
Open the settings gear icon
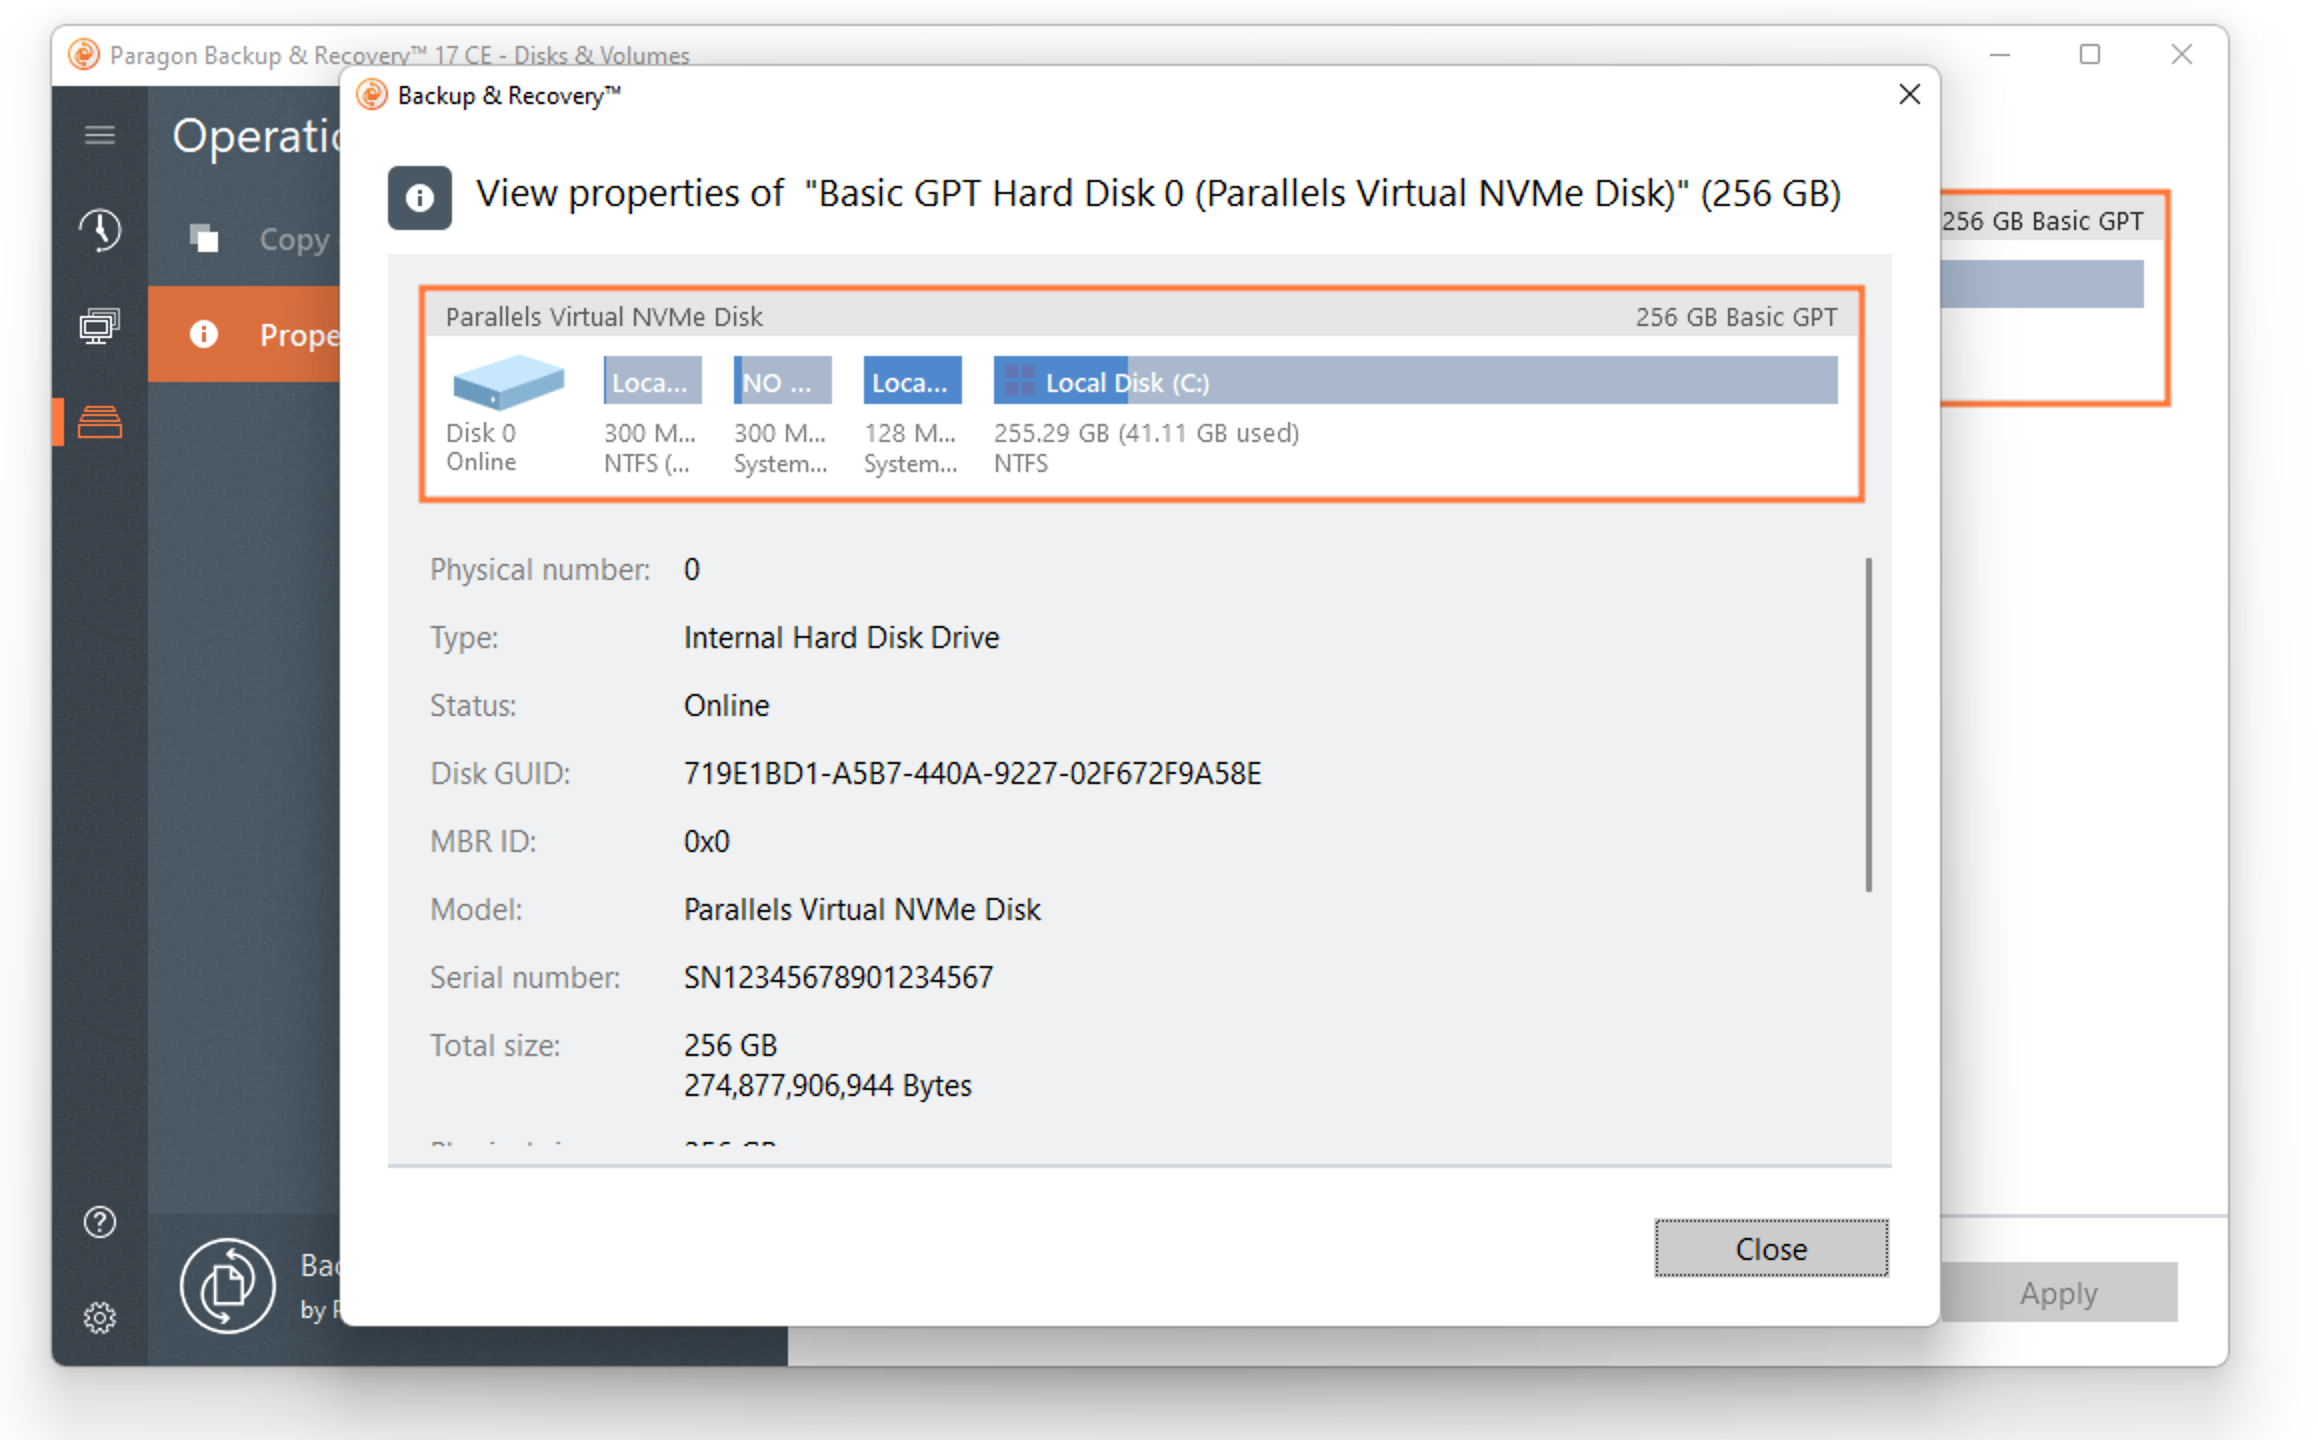[x=100, y=1318]
